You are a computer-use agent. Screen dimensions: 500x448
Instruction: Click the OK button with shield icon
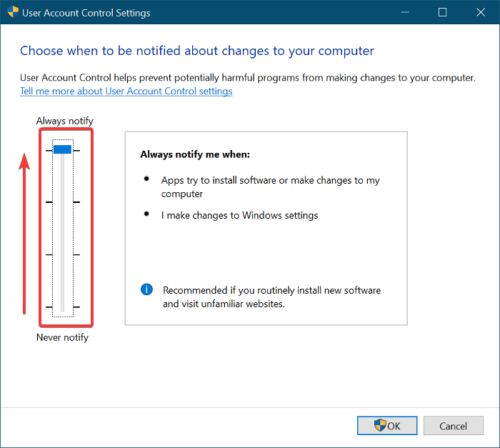(387, 426)
